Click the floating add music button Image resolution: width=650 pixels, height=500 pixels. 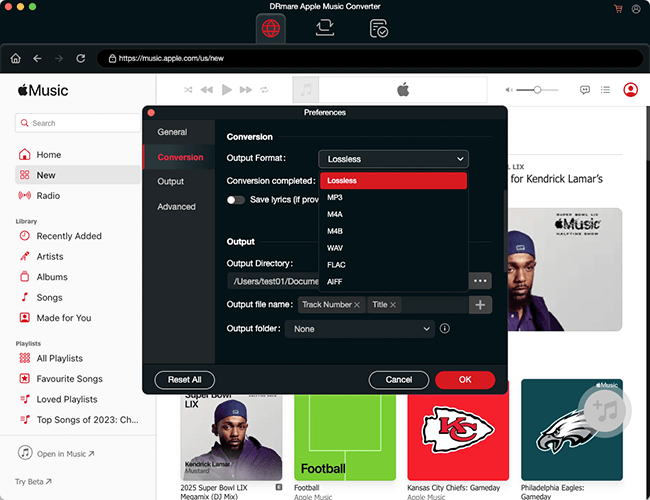[x=605, y=410]
